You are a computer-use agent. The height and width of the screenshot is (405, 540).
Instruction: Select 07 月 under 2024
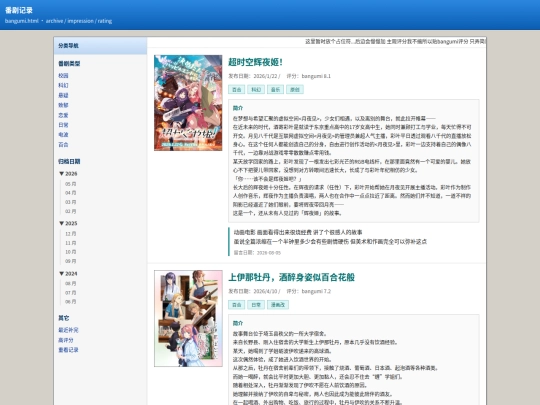[x=71, y=293]
